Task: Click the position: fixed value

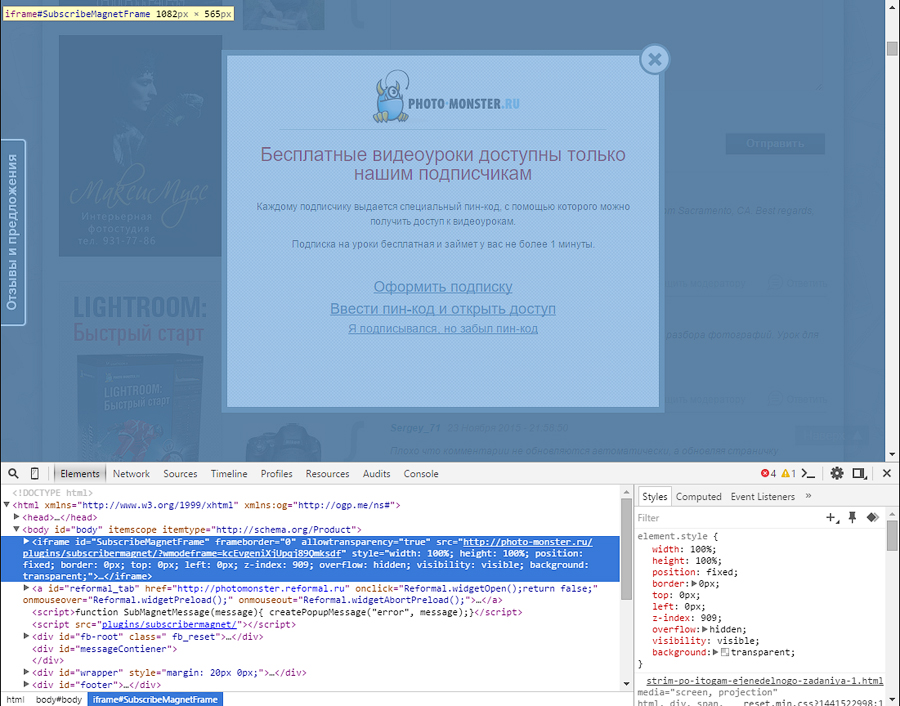Action: [721, 572]
